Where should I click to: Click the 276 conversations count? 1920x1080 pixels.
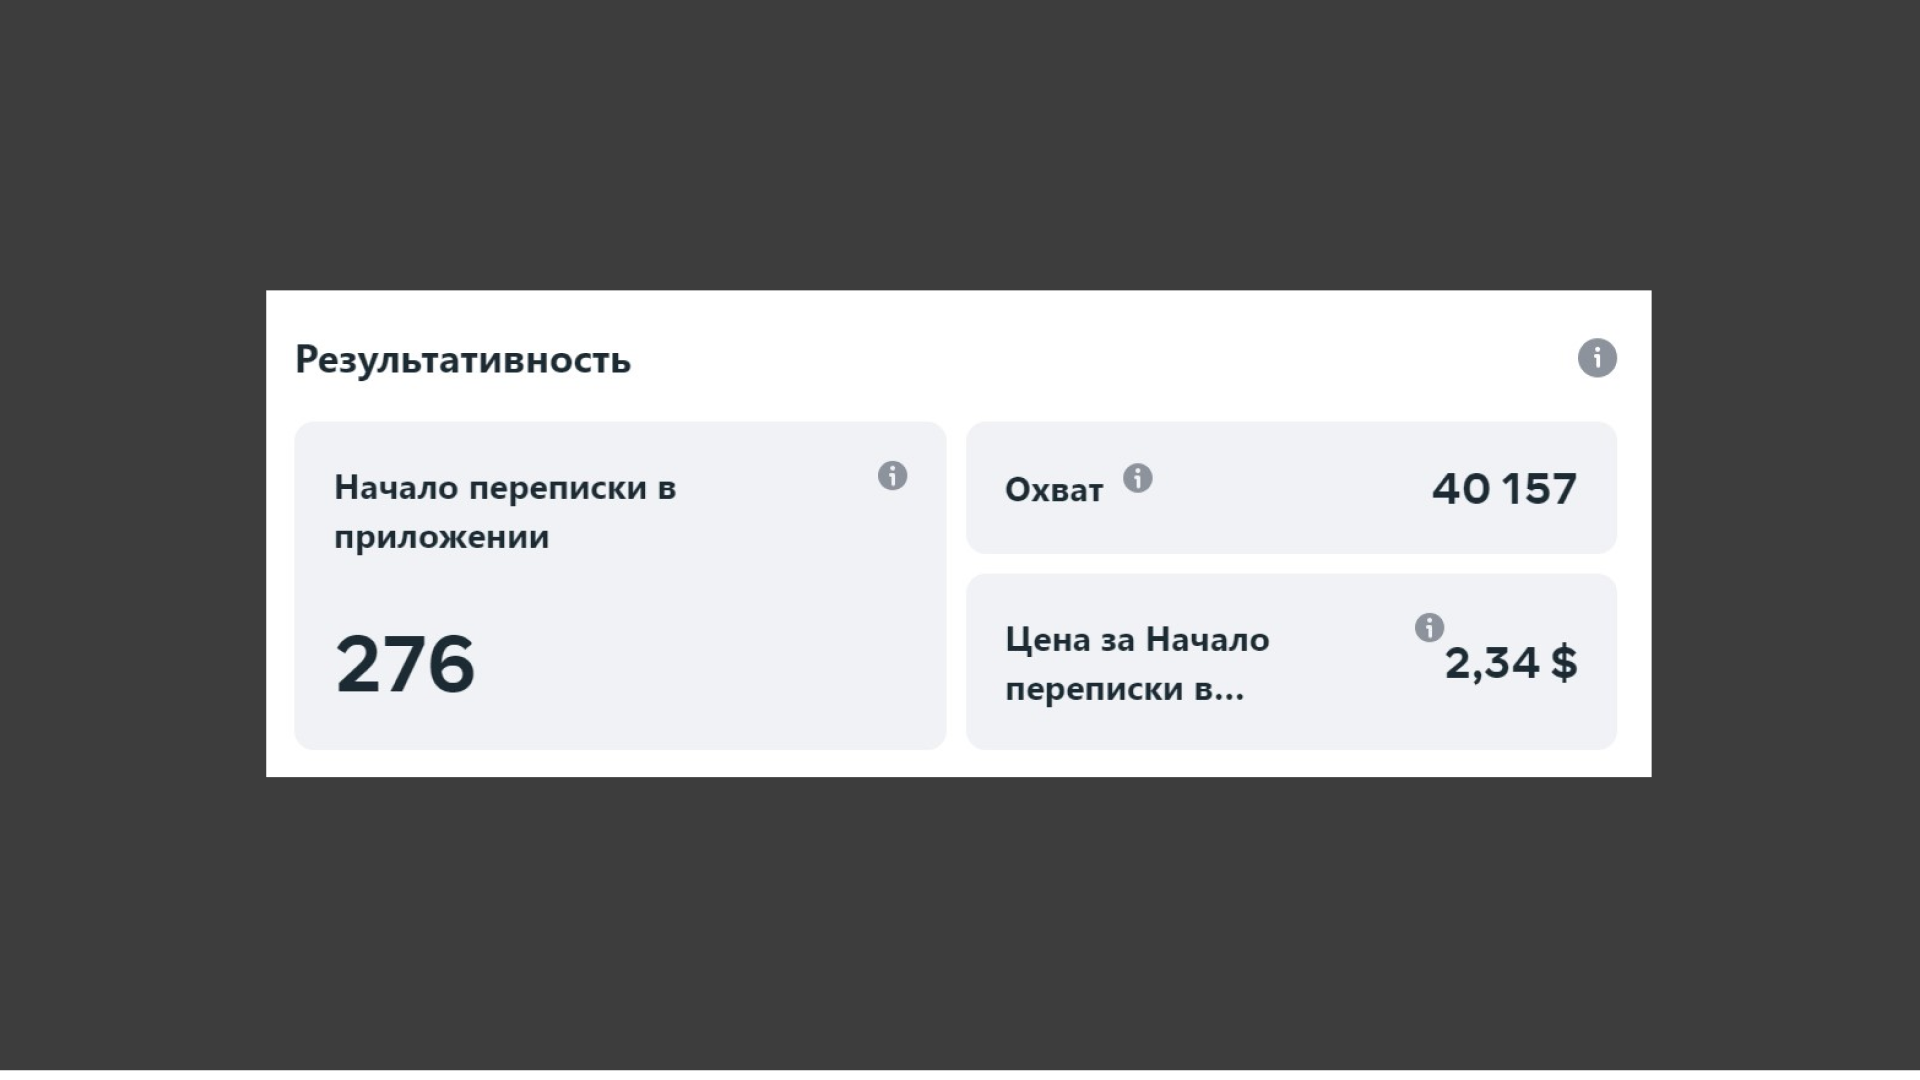click(x=405, y=665)
